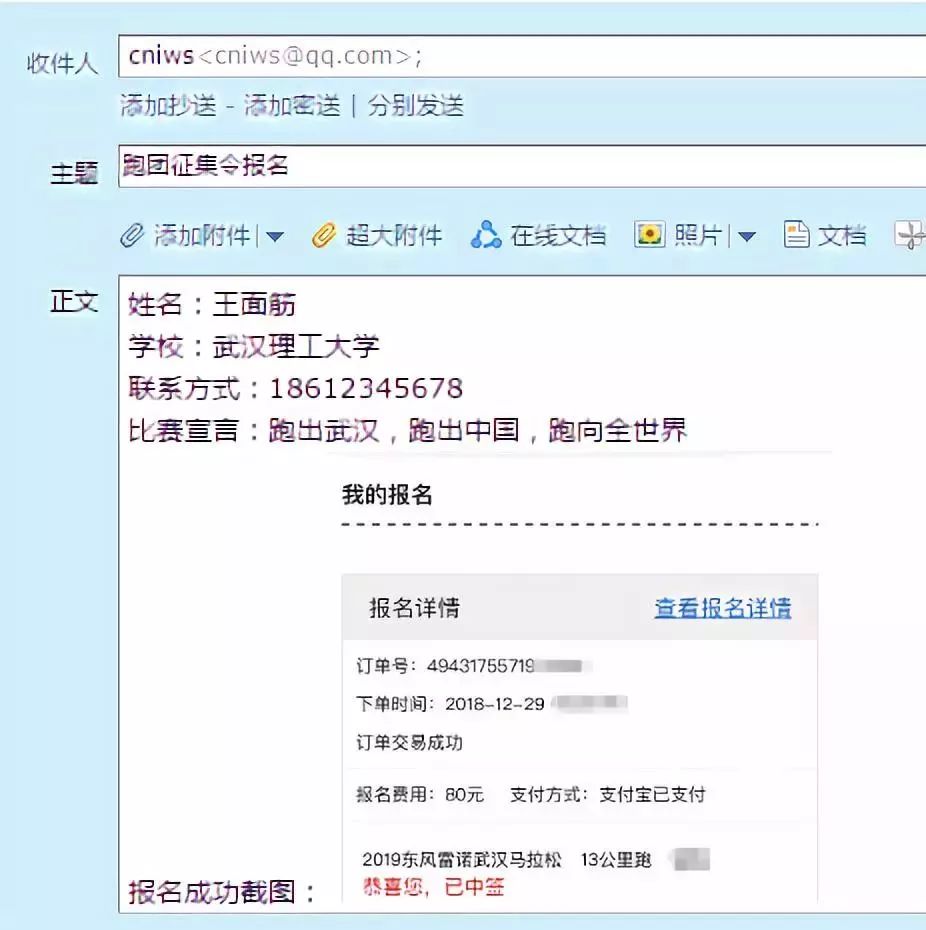Click the 收件人 label
926x930 pixels.
click(x=62, y=63)
